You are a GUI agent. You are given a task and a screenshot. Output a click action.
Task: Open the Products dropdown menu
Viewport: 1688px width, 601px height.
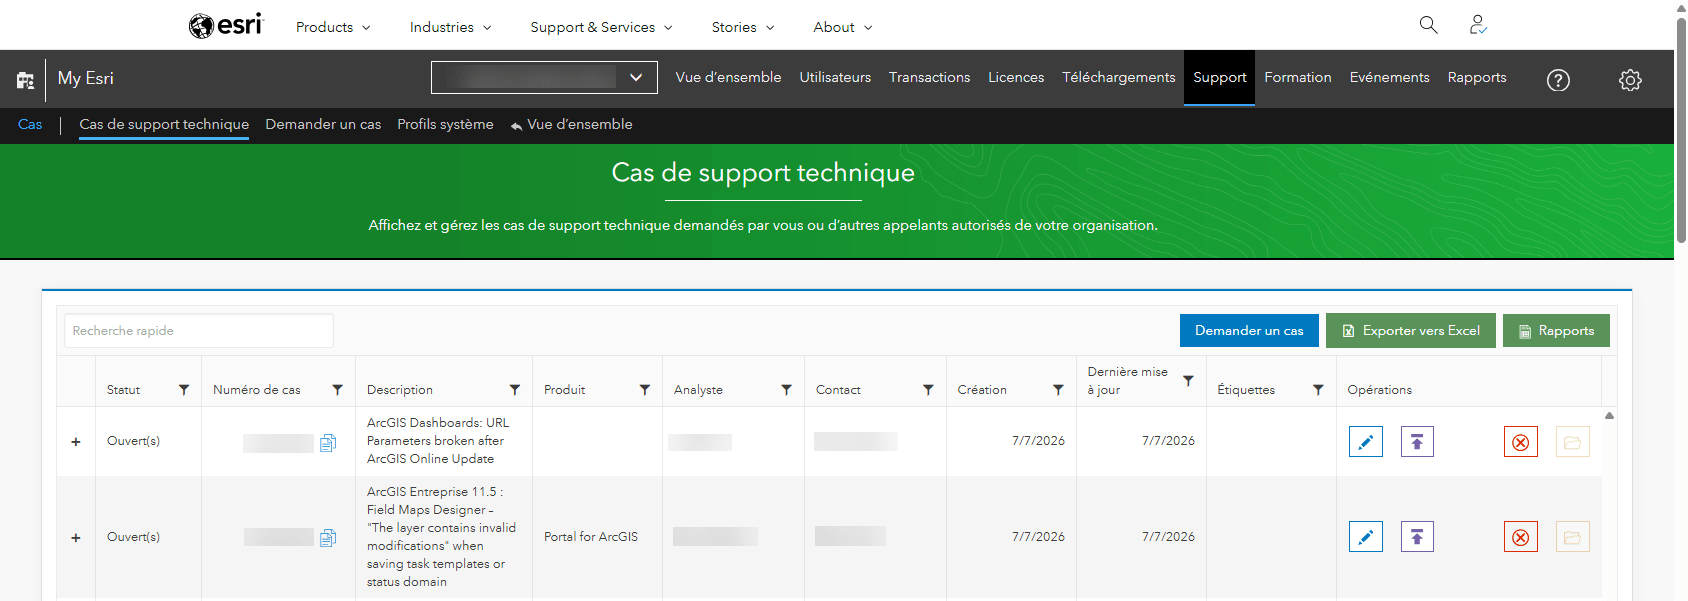333,27
